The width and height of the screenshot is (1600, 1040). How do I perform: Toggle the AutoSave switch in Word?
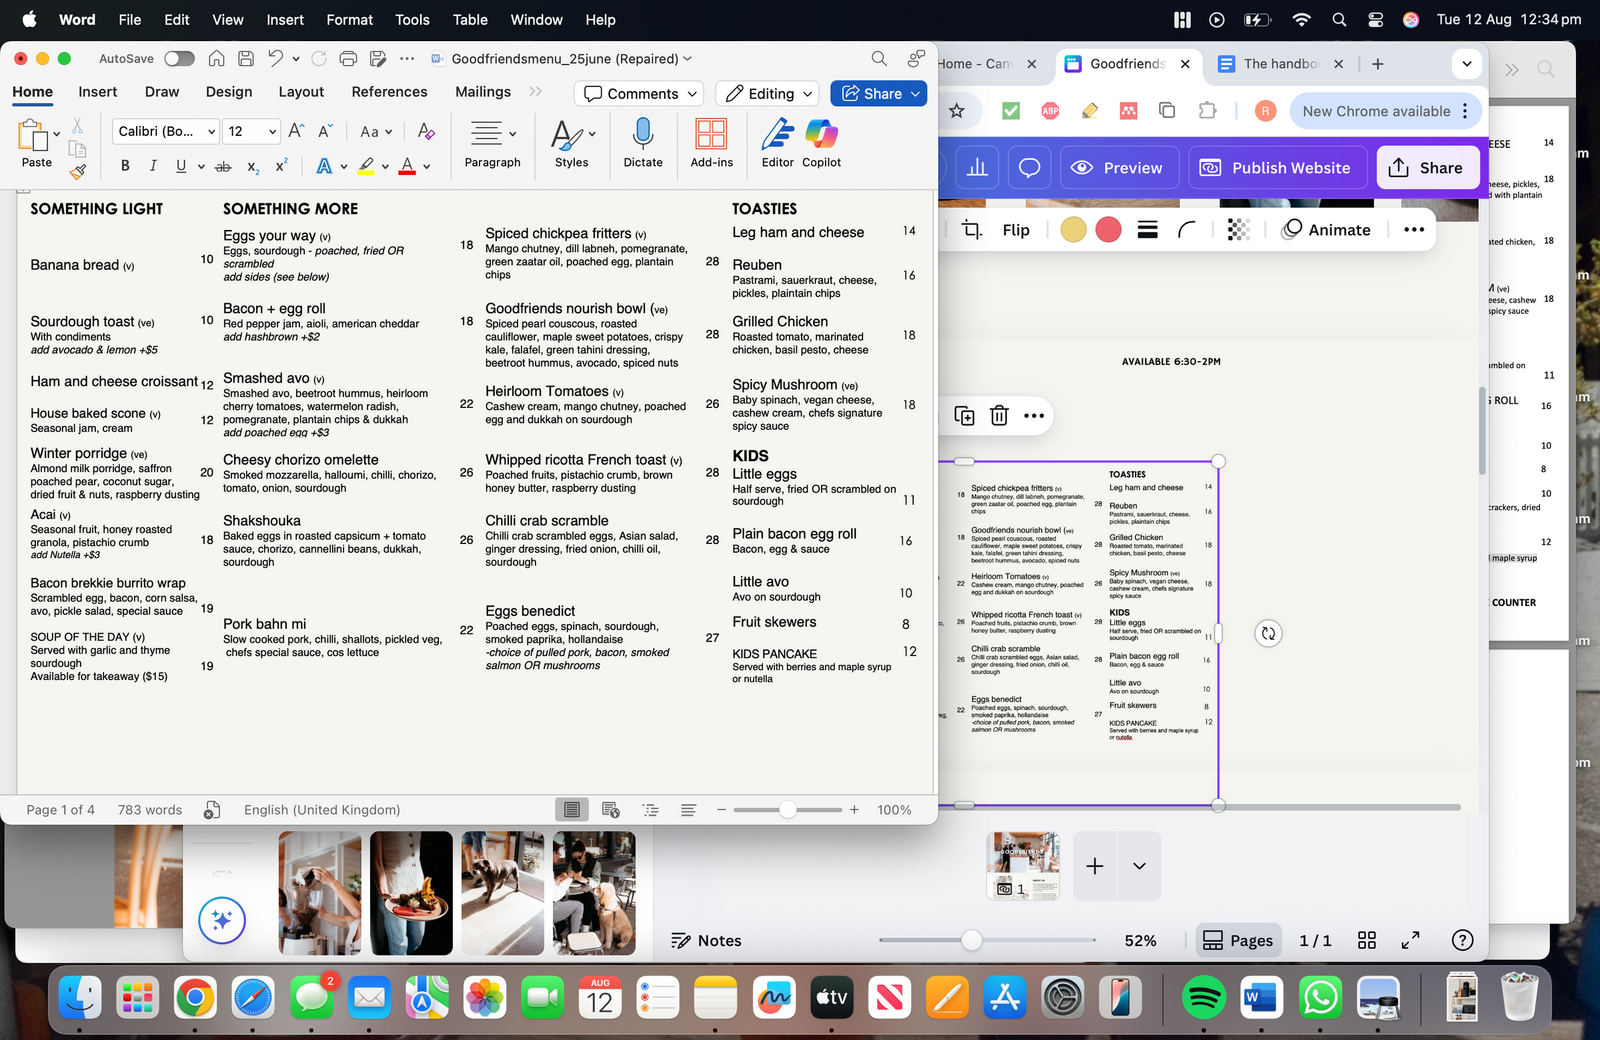(179, 59)
